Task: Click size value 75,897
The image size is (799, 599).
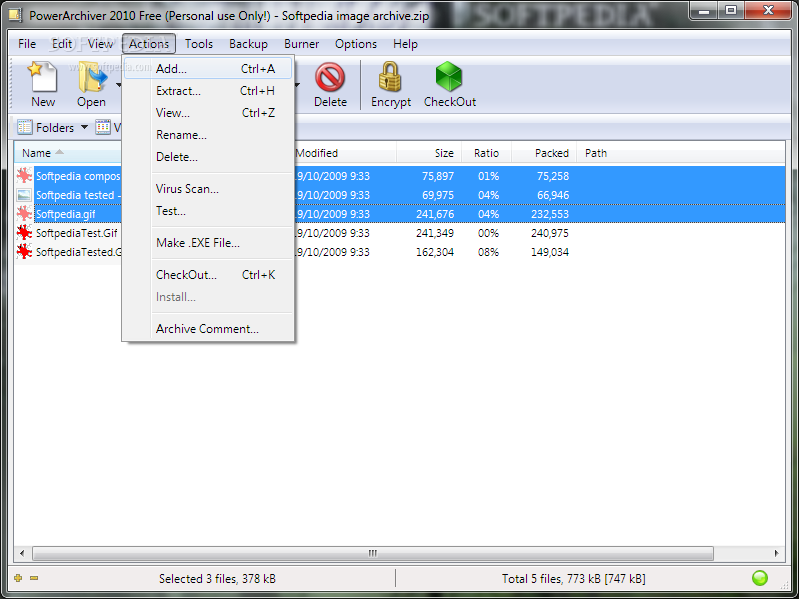Action: [x=438, y=176]
